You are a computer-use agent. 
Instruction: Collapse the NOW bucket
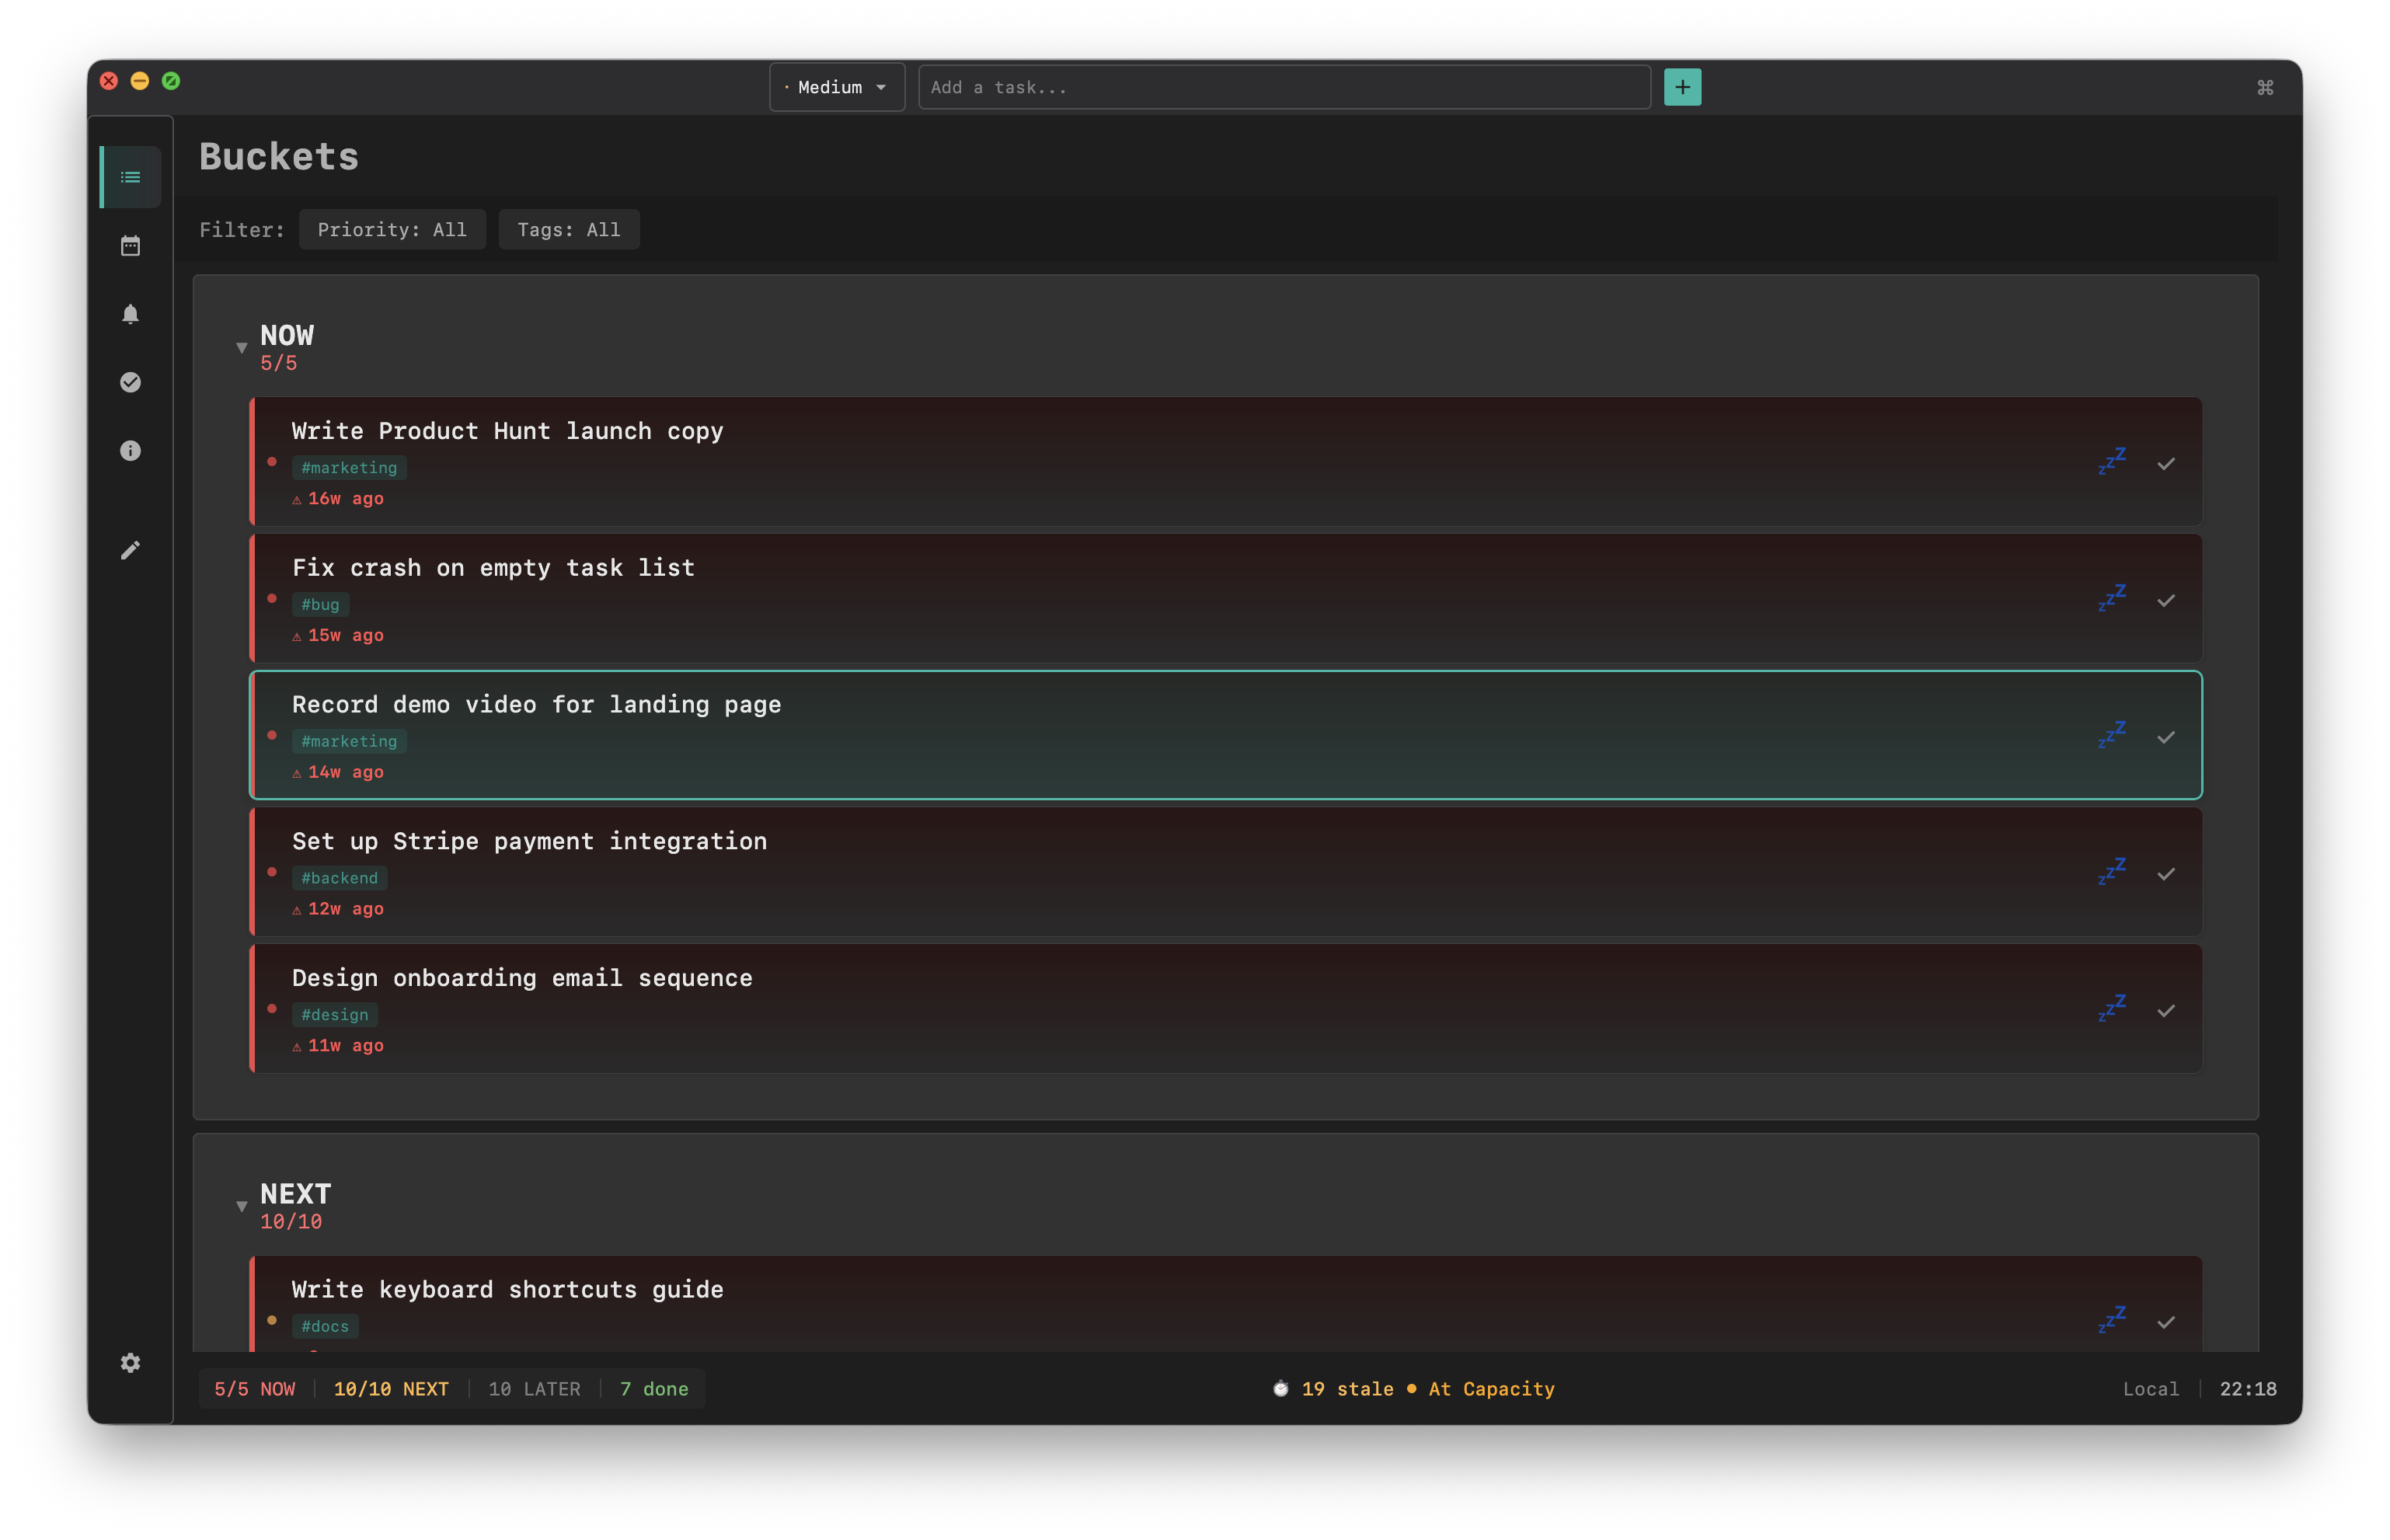tap(241, 348)
